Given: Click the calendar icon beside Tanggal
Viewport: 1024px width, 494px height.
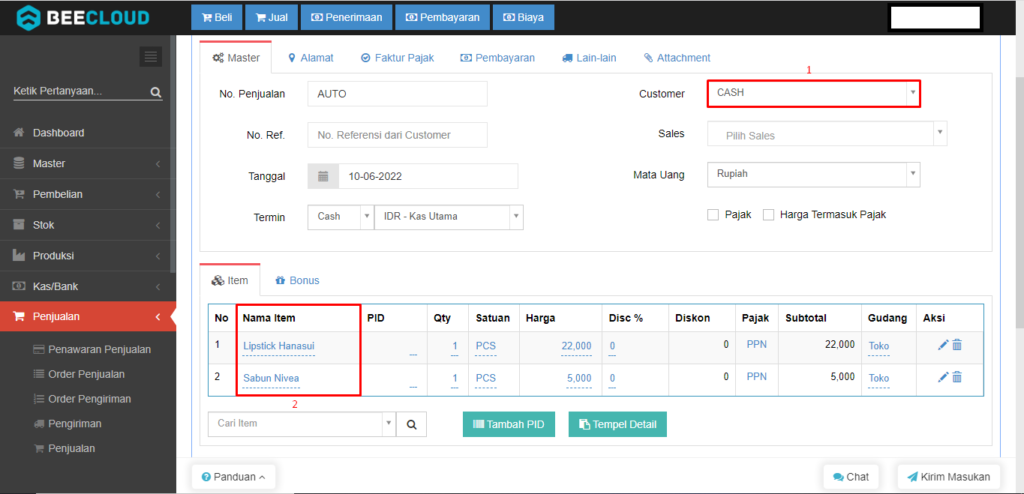Looking at the screenshot, I should (x=323, y=176).
